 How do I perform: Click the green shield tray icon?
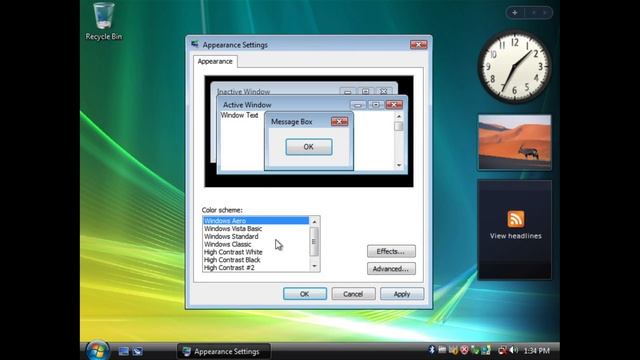[x=475, y=350]
